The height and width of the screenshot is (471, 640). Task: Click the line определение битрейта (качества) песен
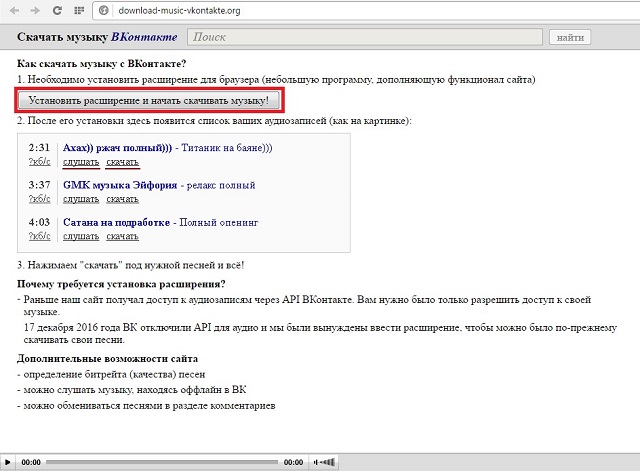point(114,374)
